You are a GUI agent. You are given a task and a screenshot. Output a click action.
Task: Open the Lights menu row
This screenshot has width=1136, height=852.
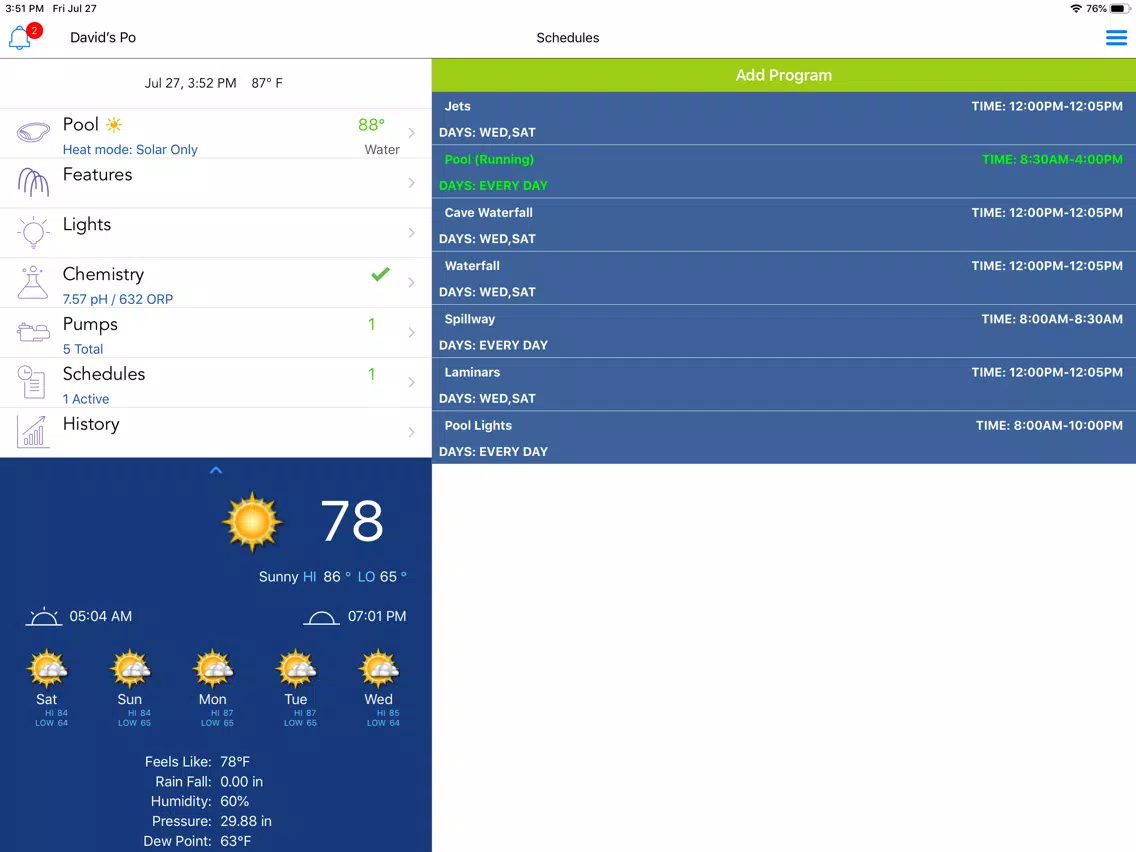[x=216, y=233]
